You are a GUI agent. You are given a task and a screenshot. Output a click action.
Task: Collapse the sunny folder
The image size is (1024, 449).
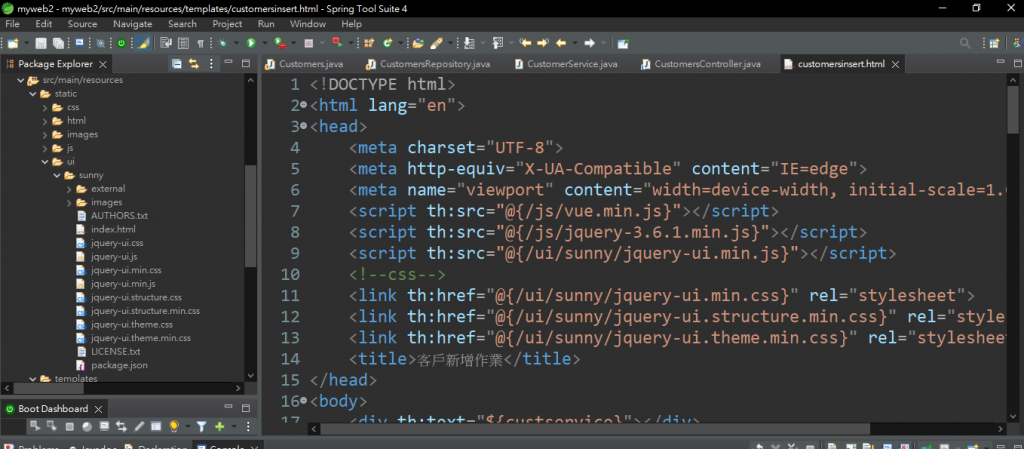[57, 175]
